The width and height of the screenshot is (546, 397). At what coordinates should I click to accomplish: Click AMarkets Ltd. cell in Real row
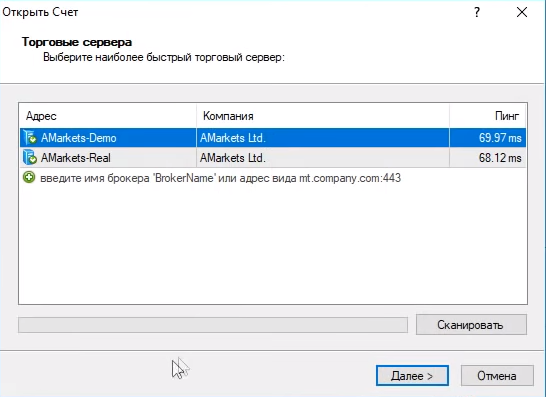(323, 158)
